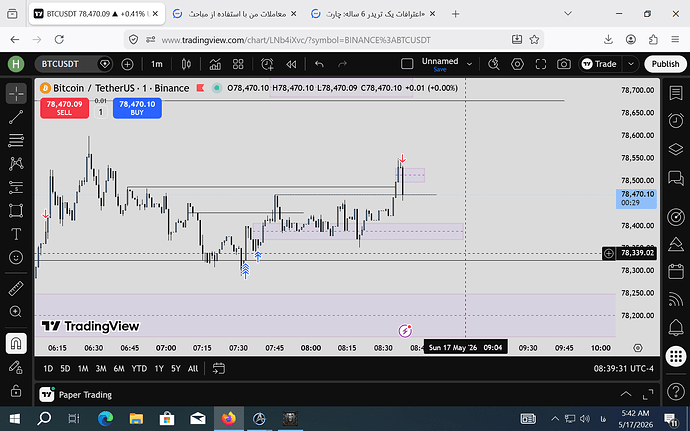Take a chart snapshot with camera
The width and height of the screenshot is (690, 431).
(564, 64)
